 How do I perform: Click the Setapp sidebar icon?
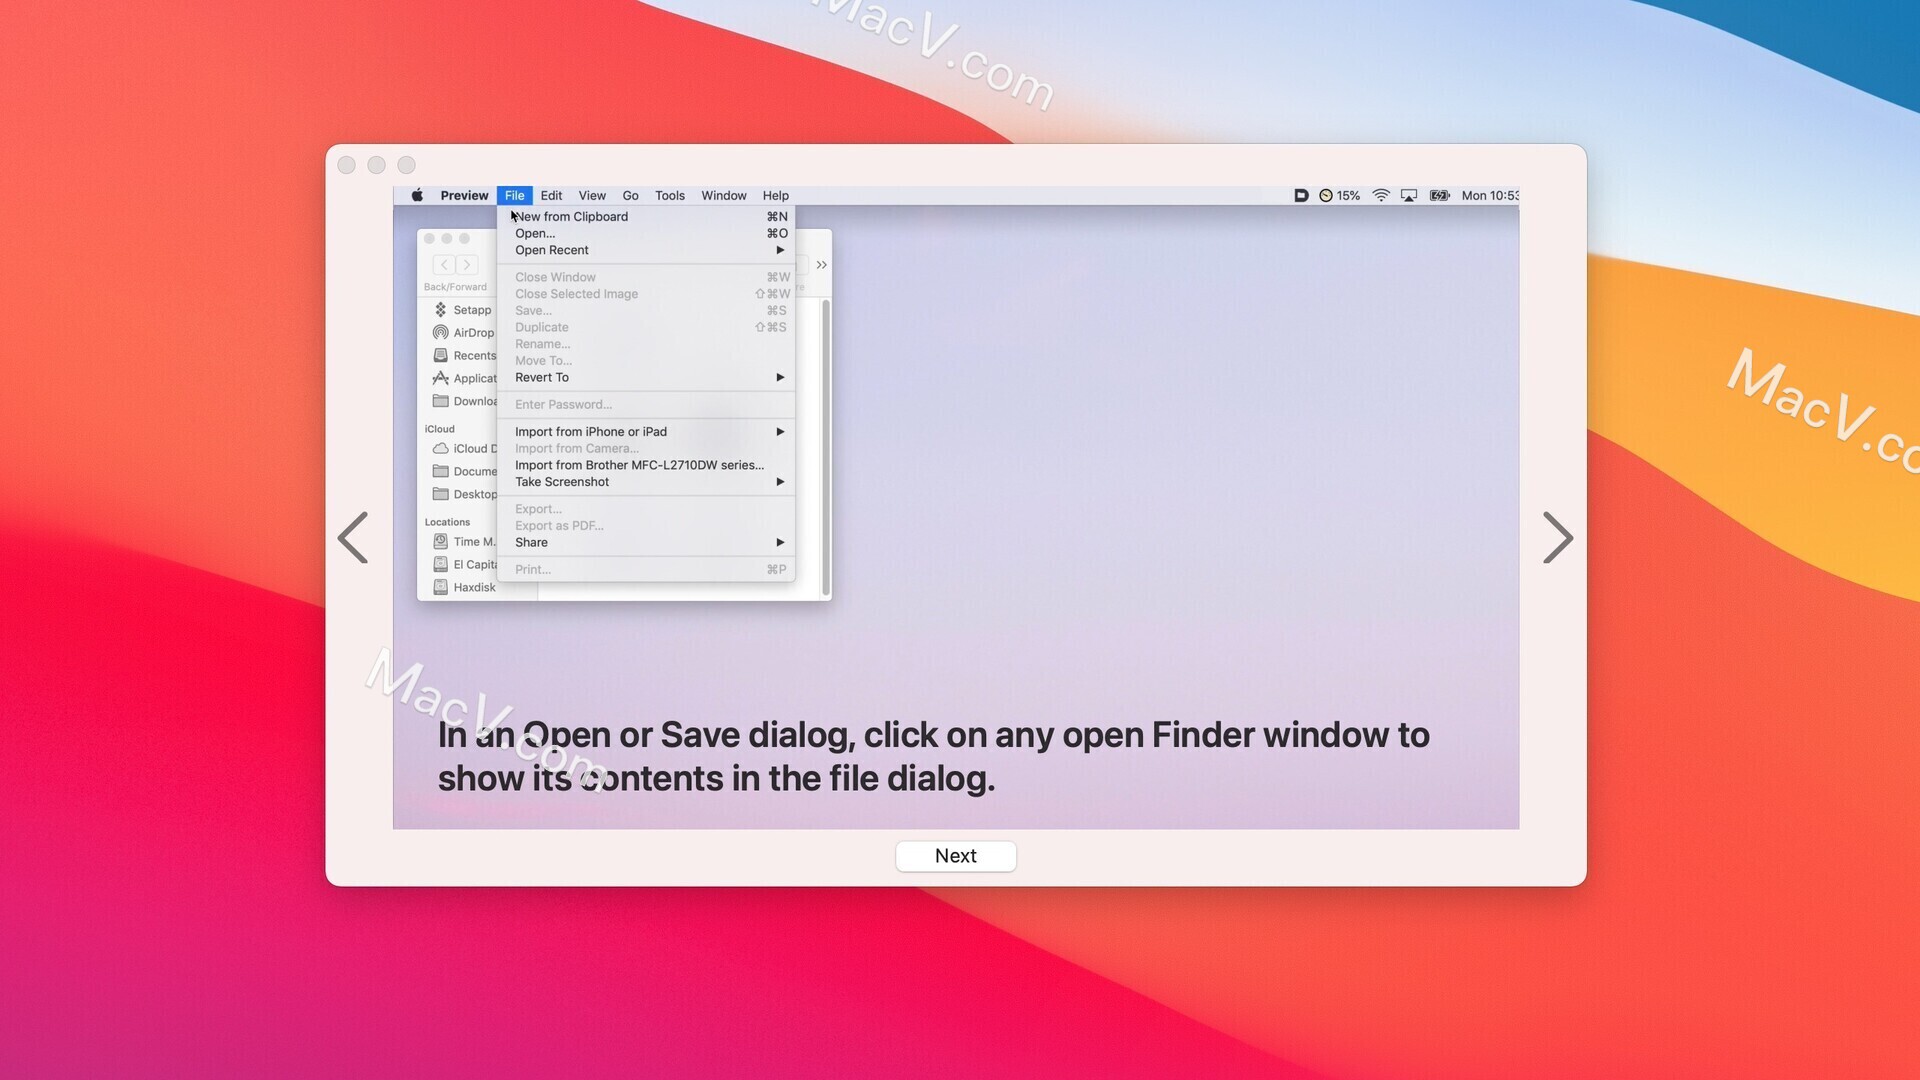point(440,310)
